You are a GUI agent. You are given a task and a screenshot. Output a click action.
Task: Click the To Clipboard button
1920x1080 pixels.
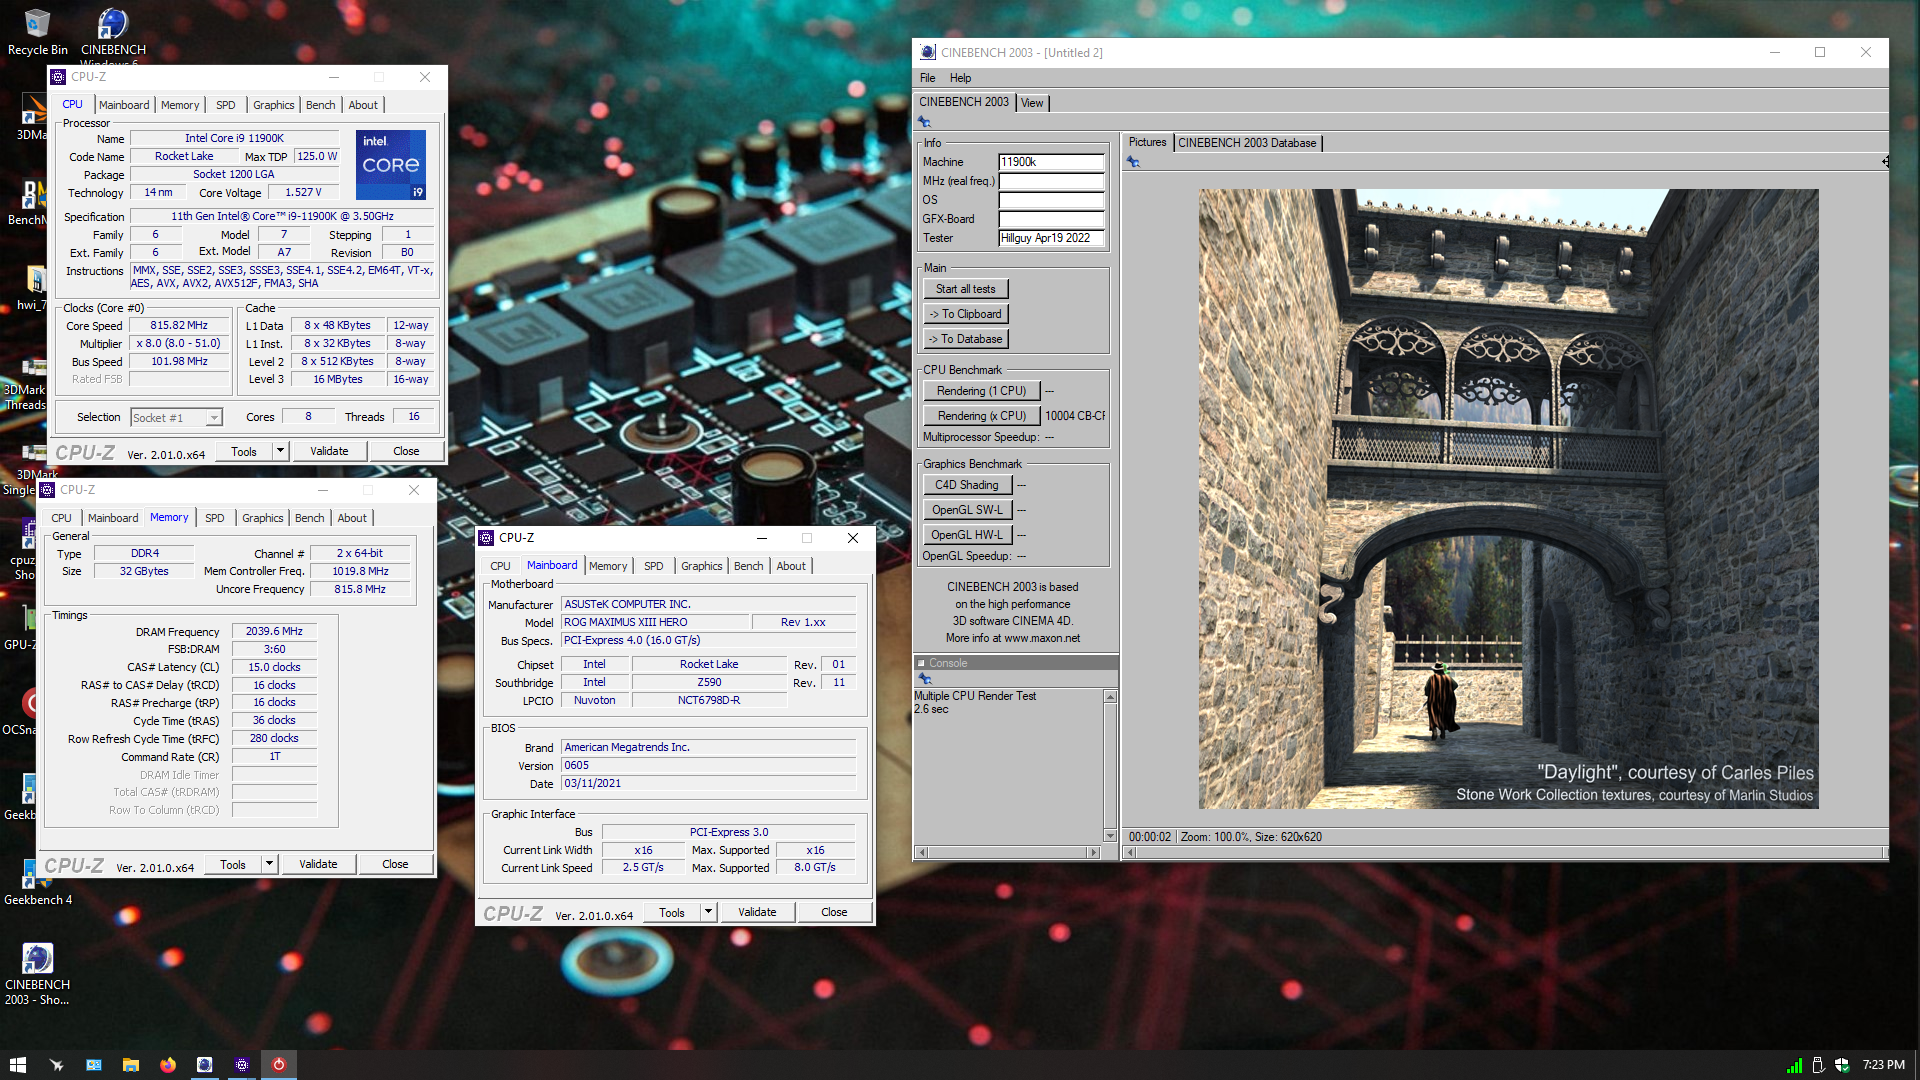tap(966, 314)
